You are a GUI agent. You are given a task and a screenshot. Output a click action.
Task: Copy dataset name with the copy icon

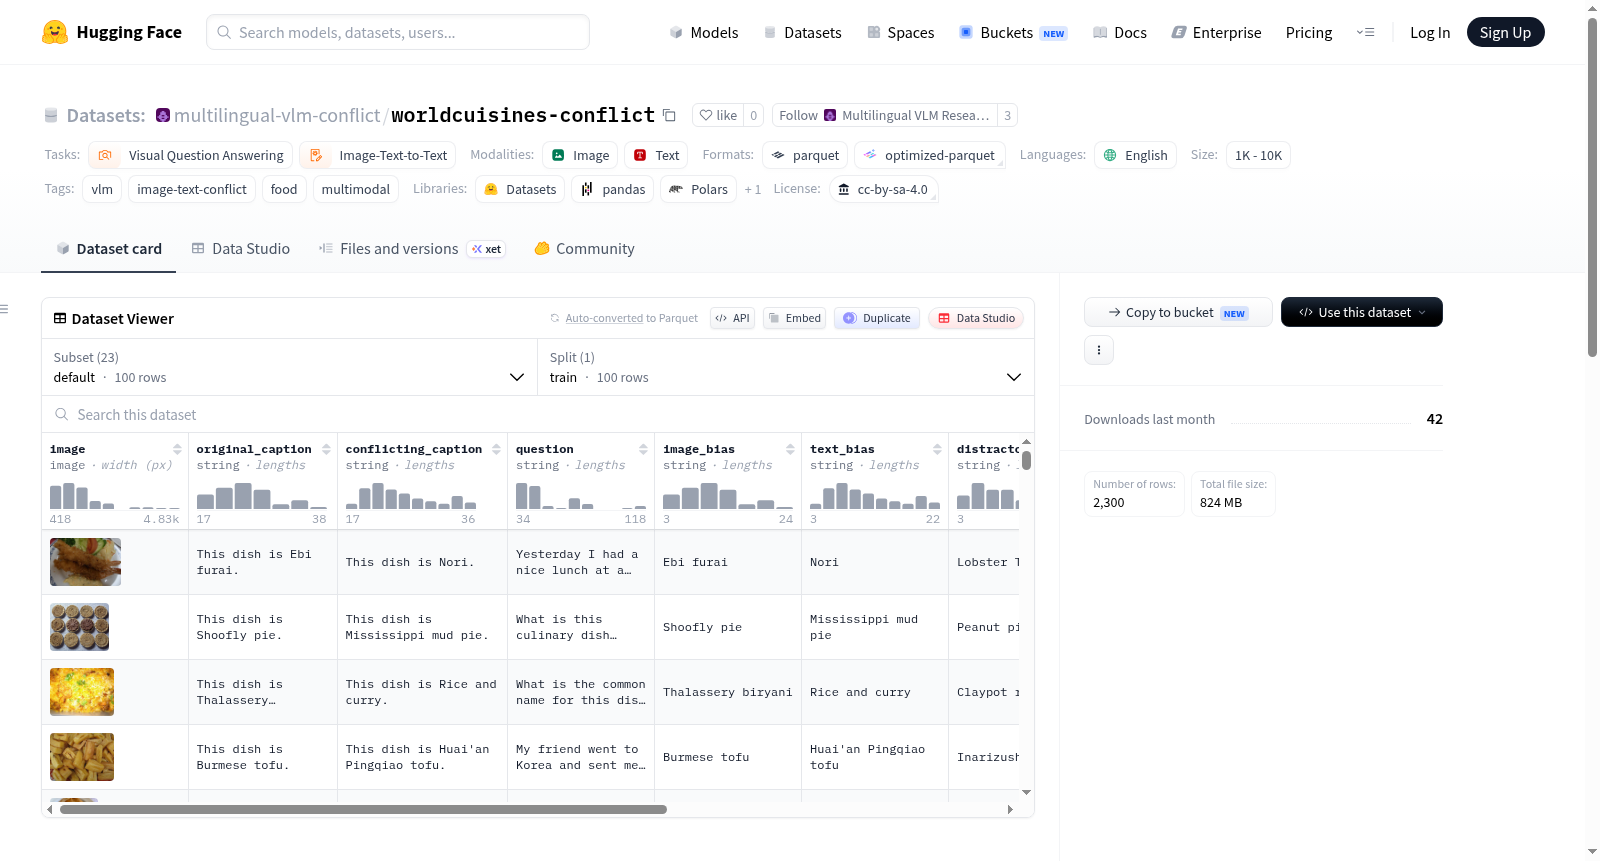pyautogui.click(x=670, y=116)
